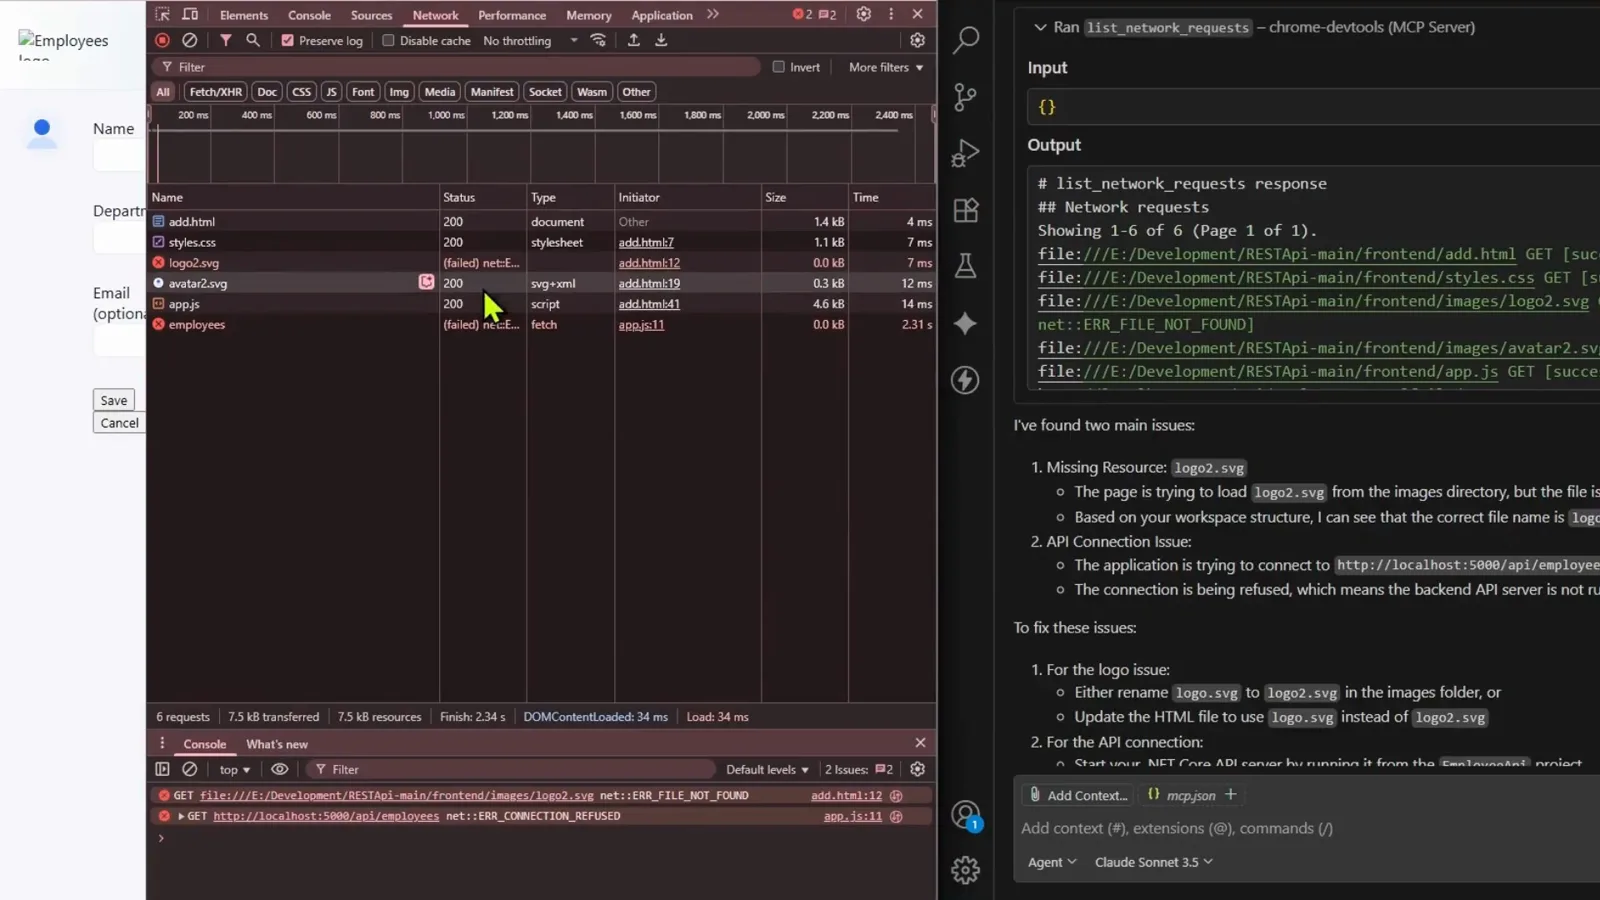The image size is (1600, 900).
Task: Open VS Code Manage gear icon
Action: (966, 870)
